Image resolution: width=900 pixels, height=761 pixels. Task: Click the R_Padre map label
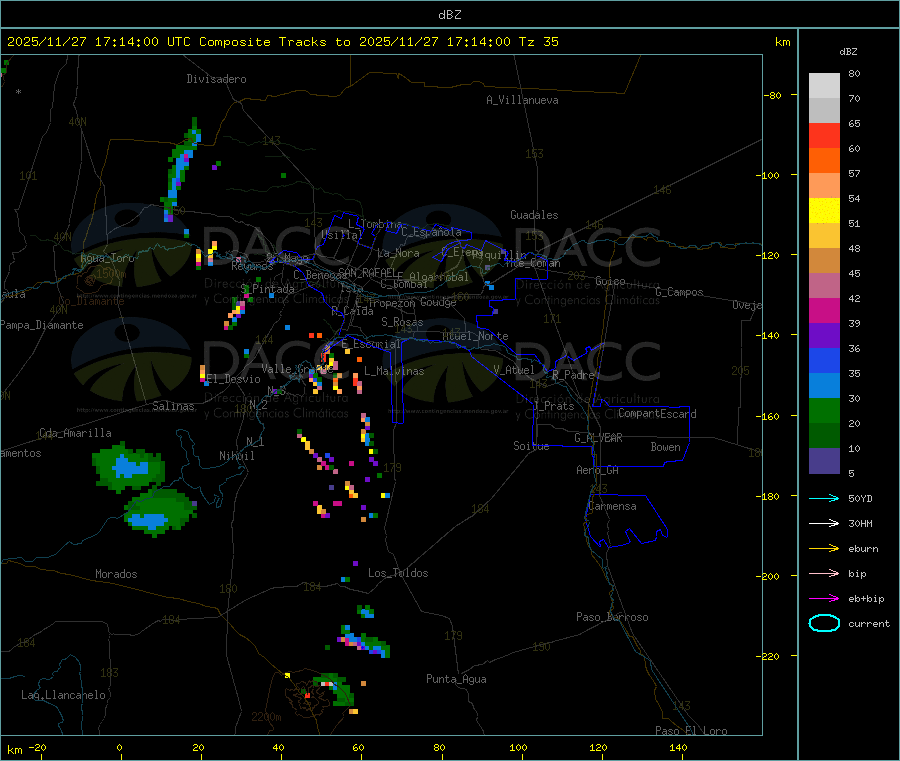point(573,375)
